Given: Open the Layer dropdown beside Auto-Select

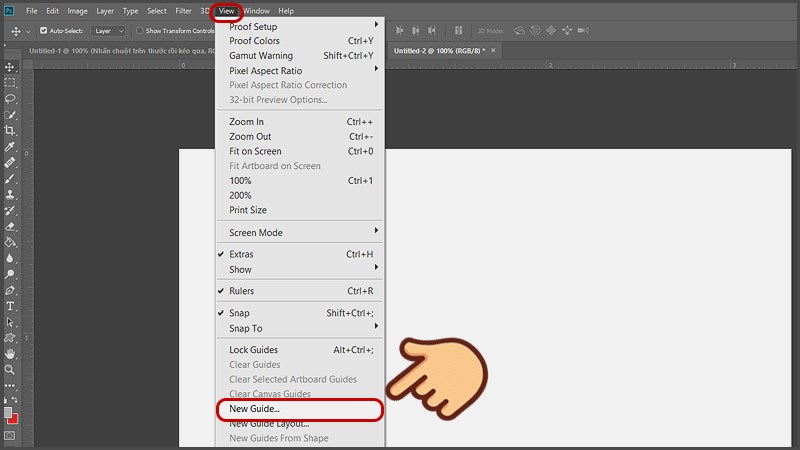Looking at the screenshot, I should (x=108, y=31).
